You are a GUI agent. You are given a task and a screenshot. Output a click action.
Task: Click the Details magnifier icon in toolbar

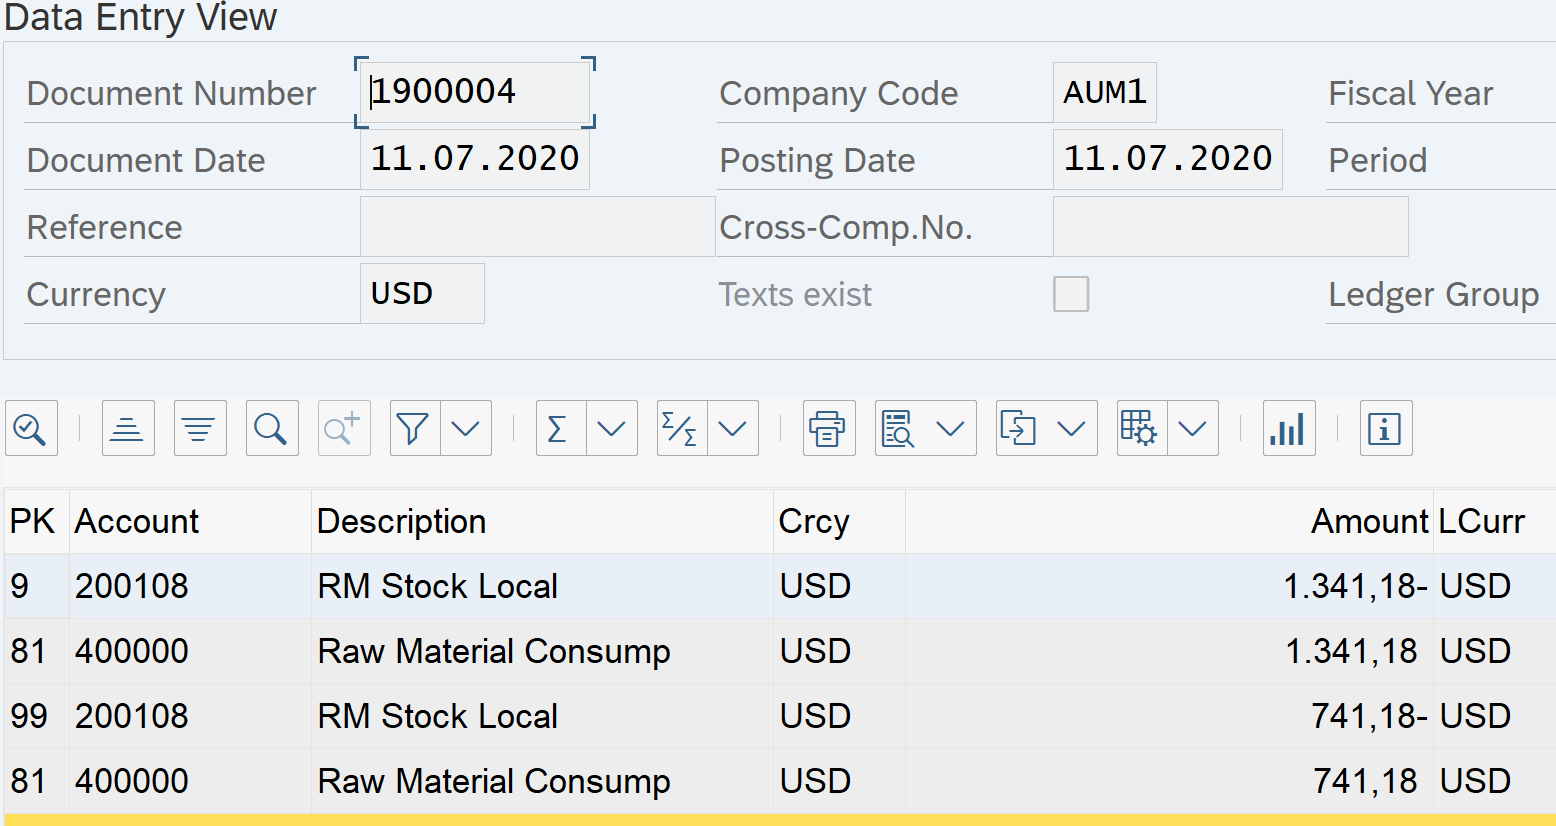(31, 429)
